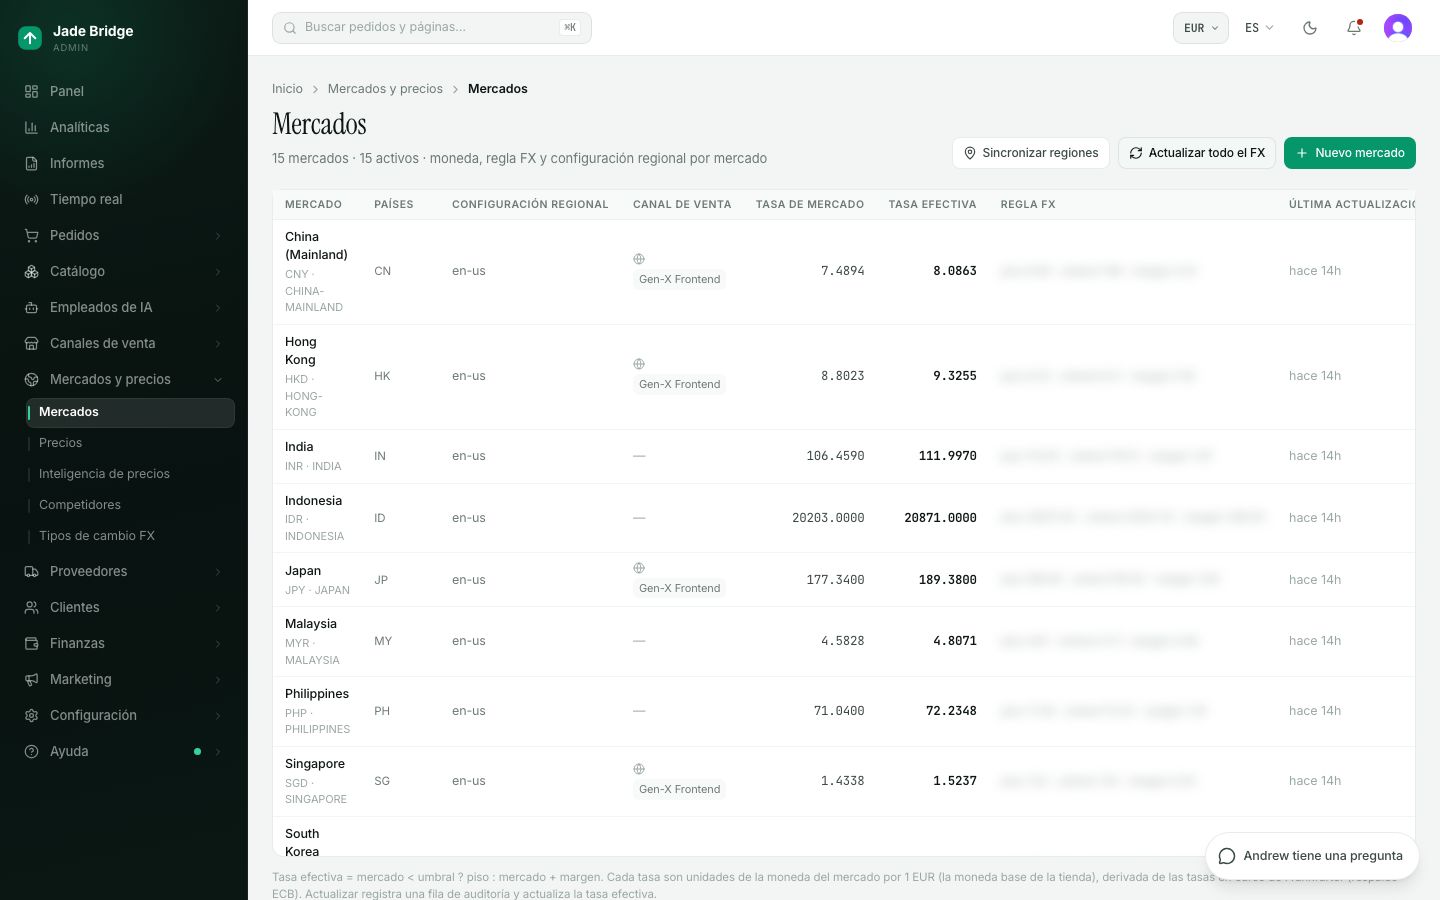Screen dimensions: 1440x900
Task: Click the Panel sidebar icon
Action: click(32, 91)
